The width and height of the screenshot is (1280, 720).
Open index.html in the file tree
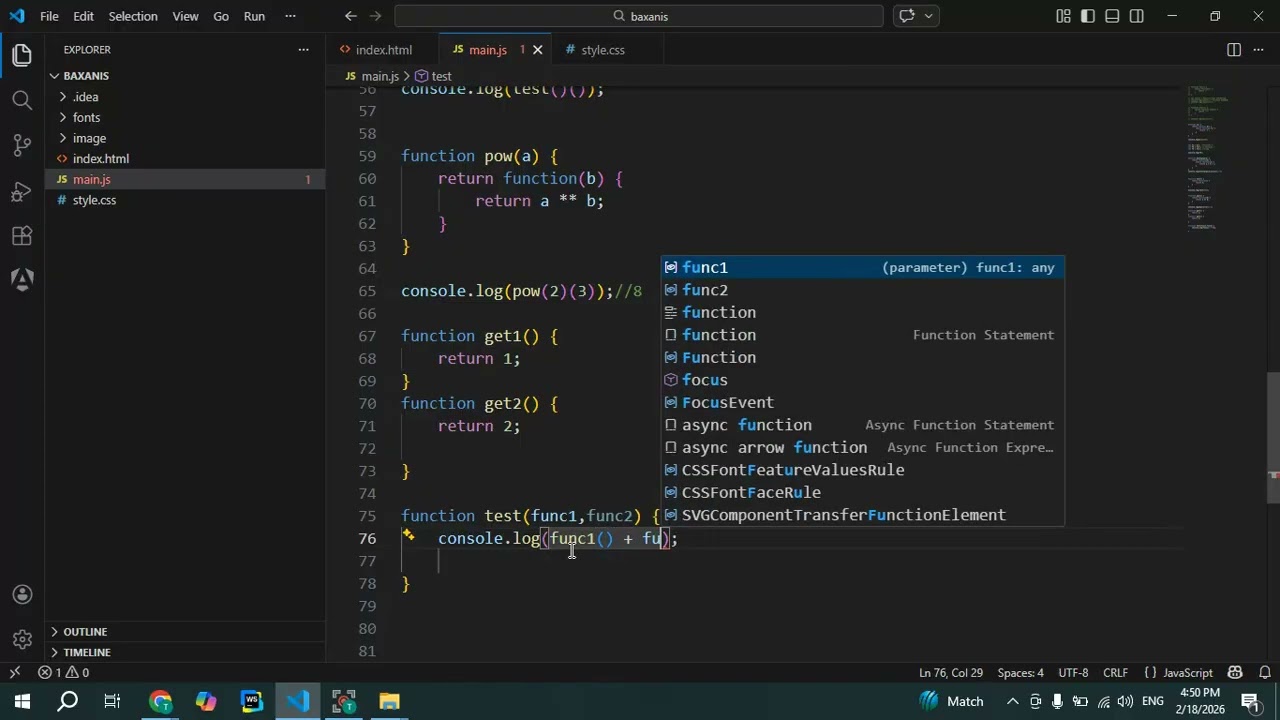pos(100,159)
